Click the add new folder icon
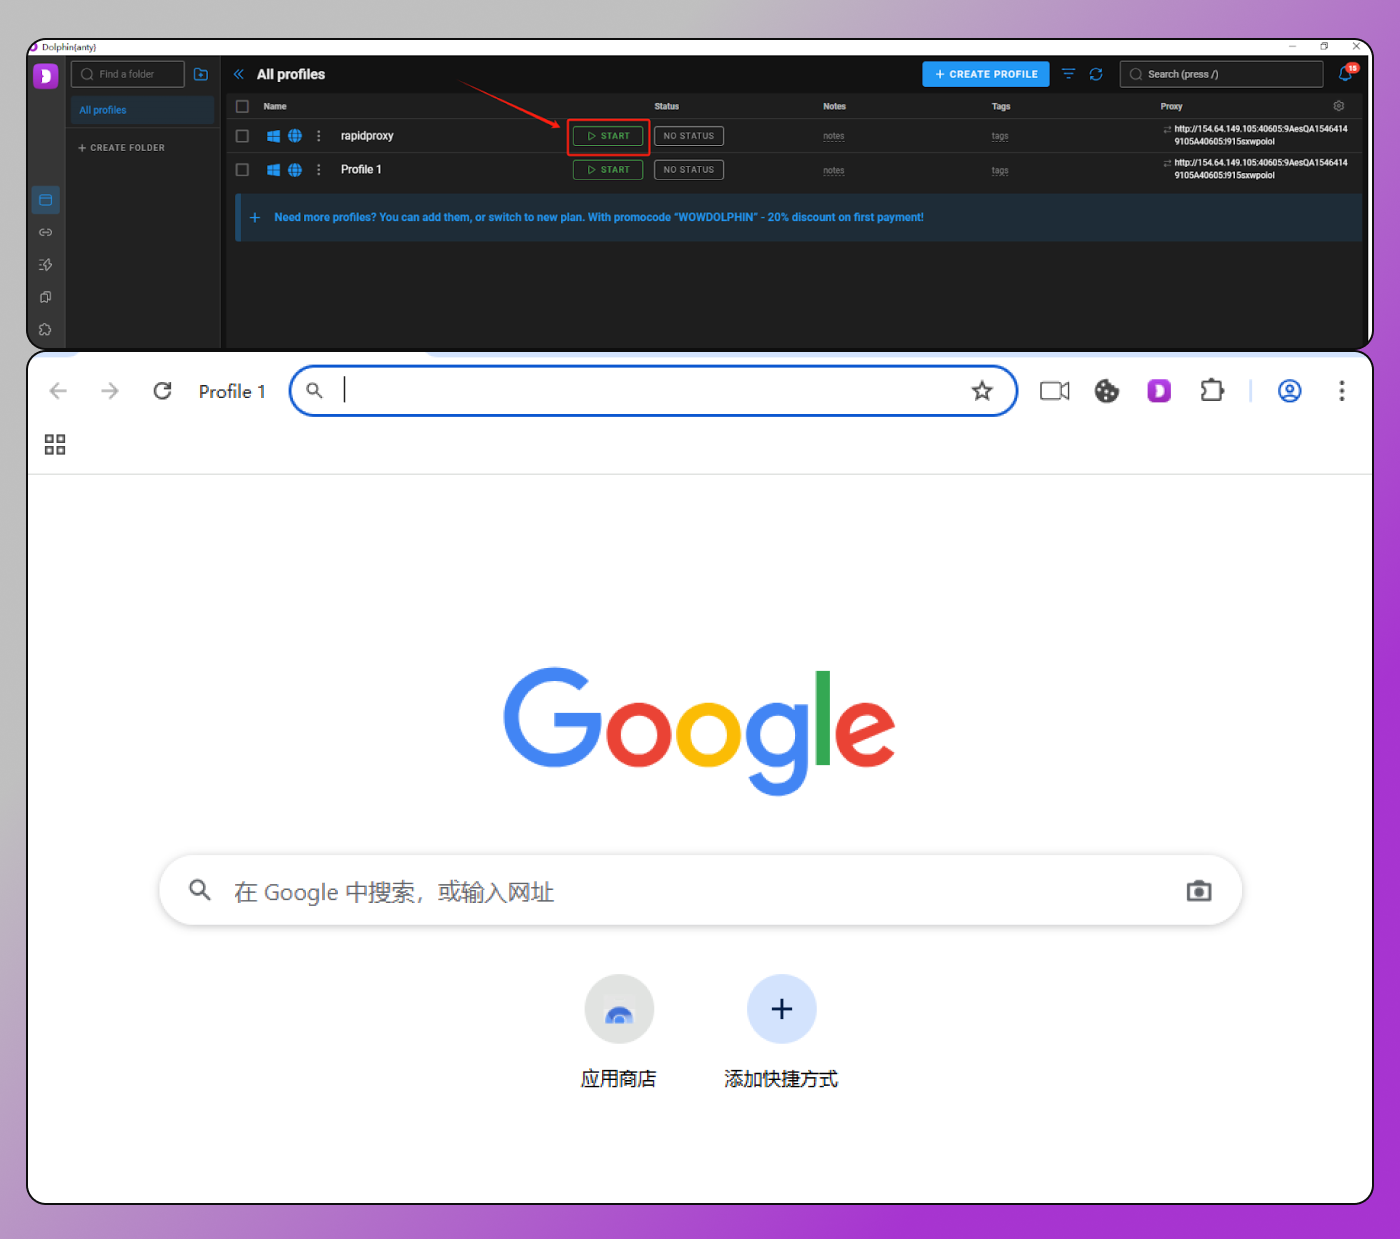 pos(201,74)
